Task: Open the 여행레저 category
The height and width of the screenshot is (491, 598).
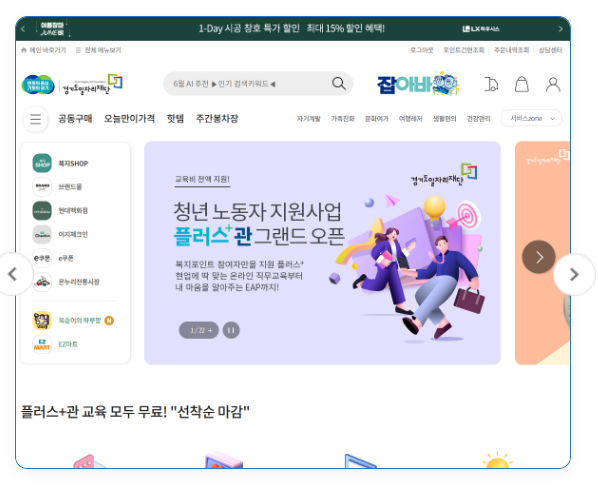Action: (x=410, y=119)
